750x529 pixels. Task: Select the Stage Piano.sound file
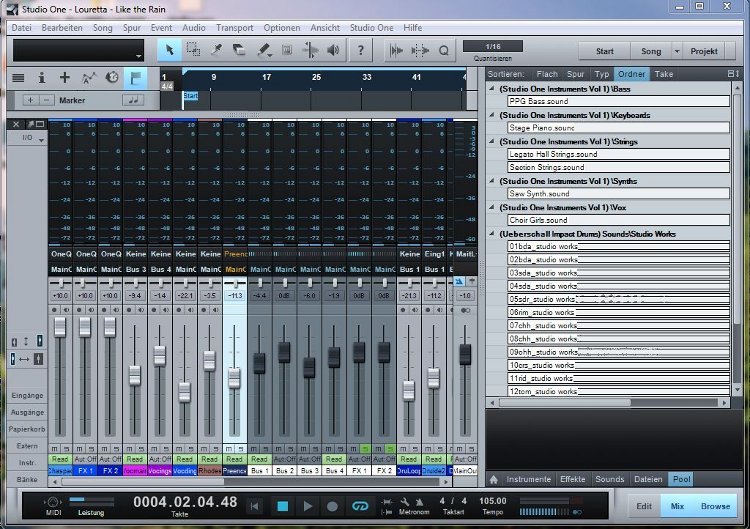(618, 128)
